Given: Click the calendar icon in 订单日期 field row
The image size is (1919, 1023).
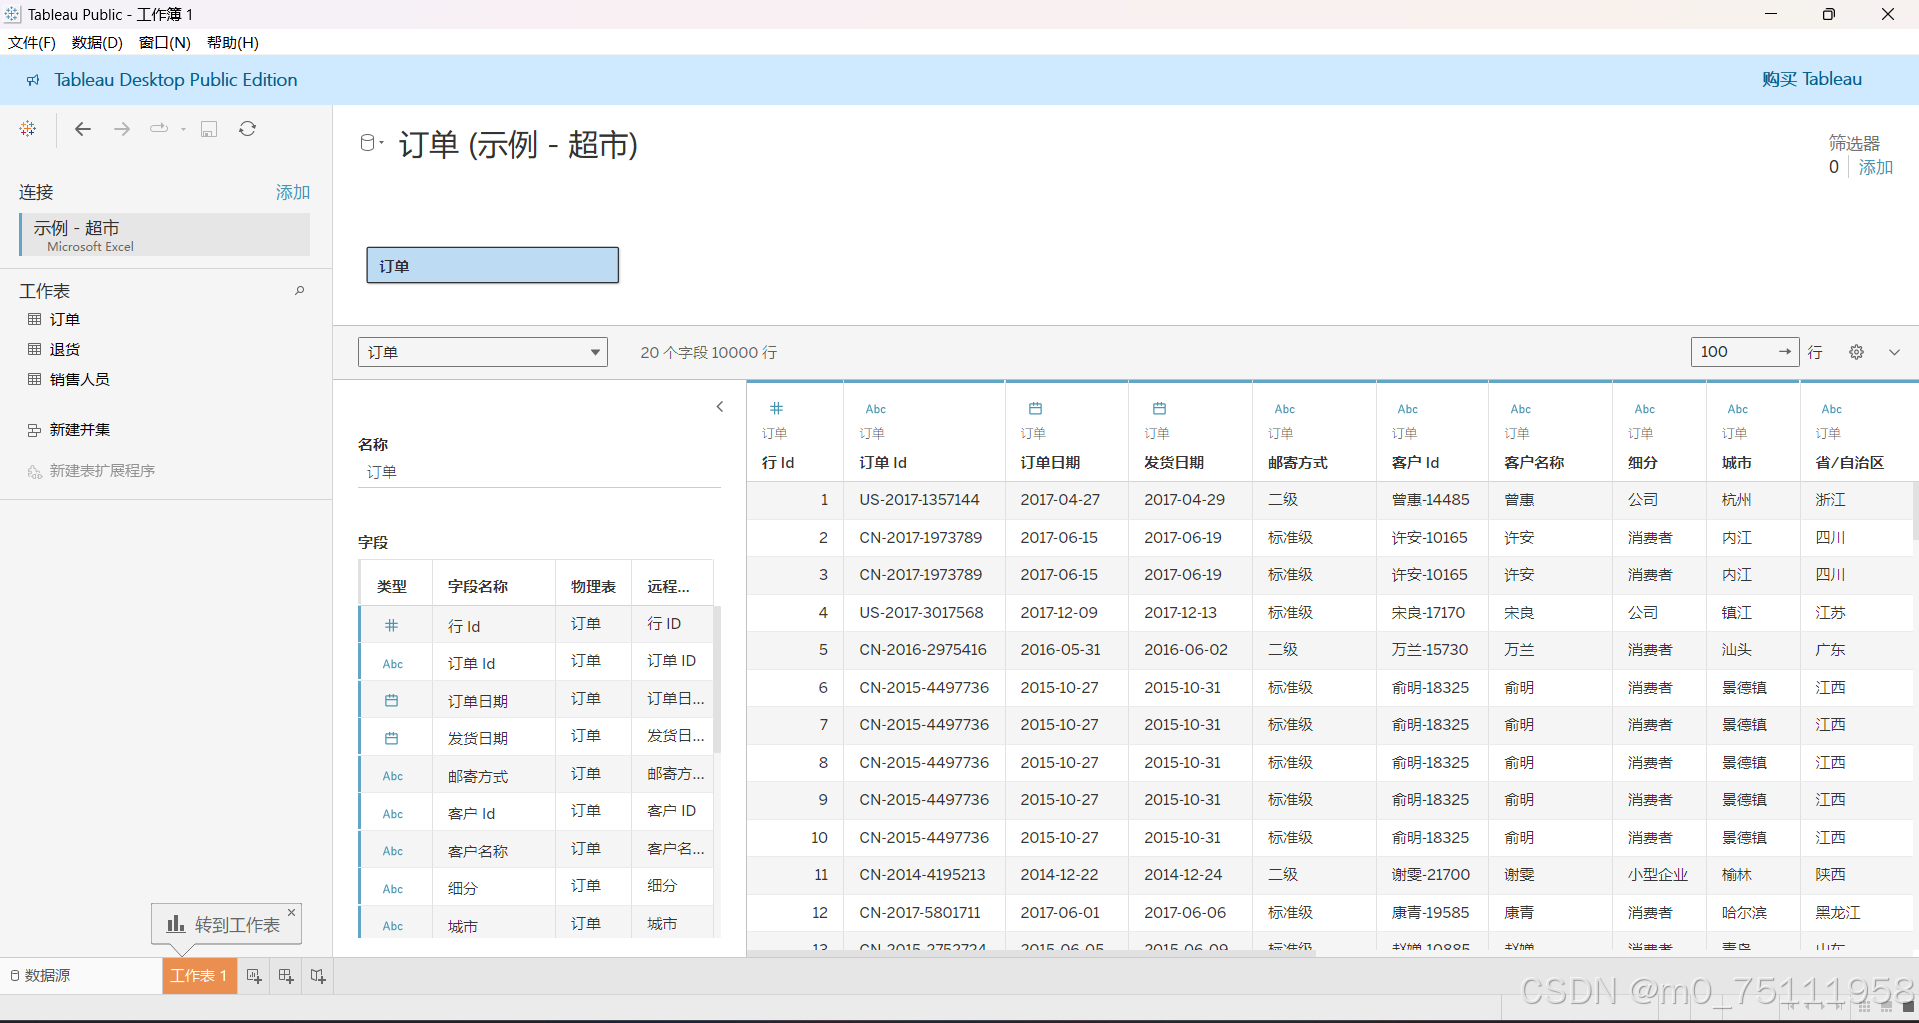Looking at the screenshot, I should pyautogui.click(x=392, y=701).
